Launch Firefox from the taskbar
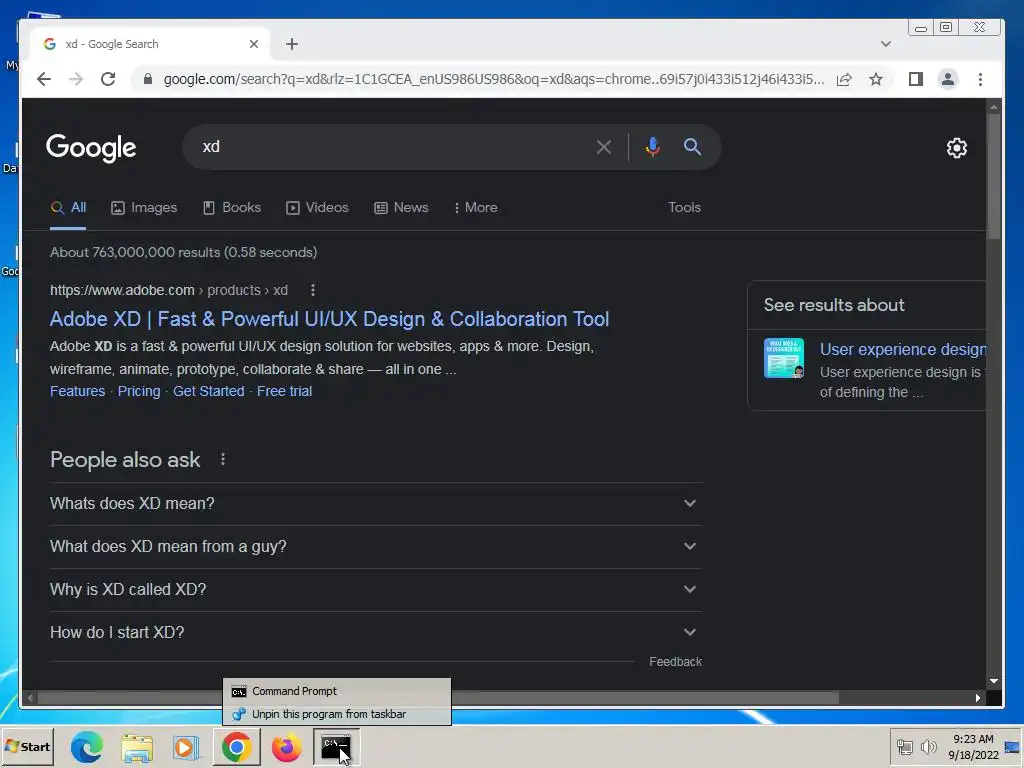The height and width of the screenshot is (768, 1024). [286, 747]
